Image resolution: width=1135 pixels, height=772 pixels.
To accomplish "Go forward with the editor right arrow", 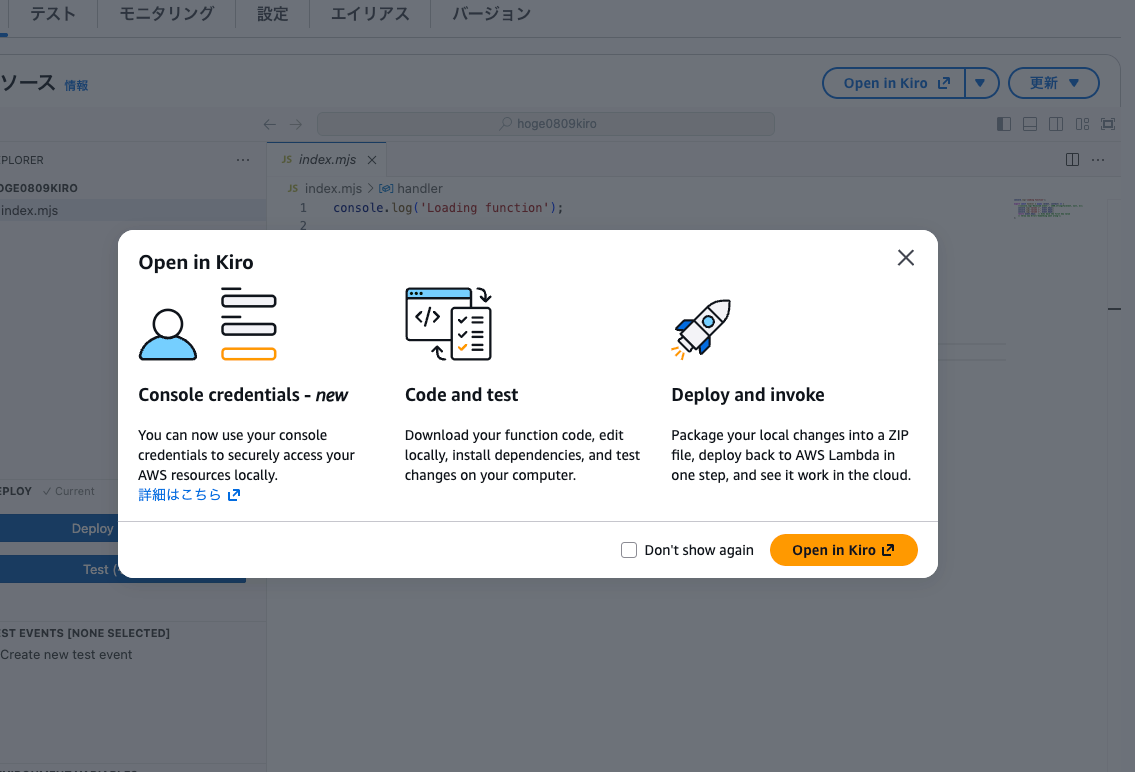I will coord(295,124).
